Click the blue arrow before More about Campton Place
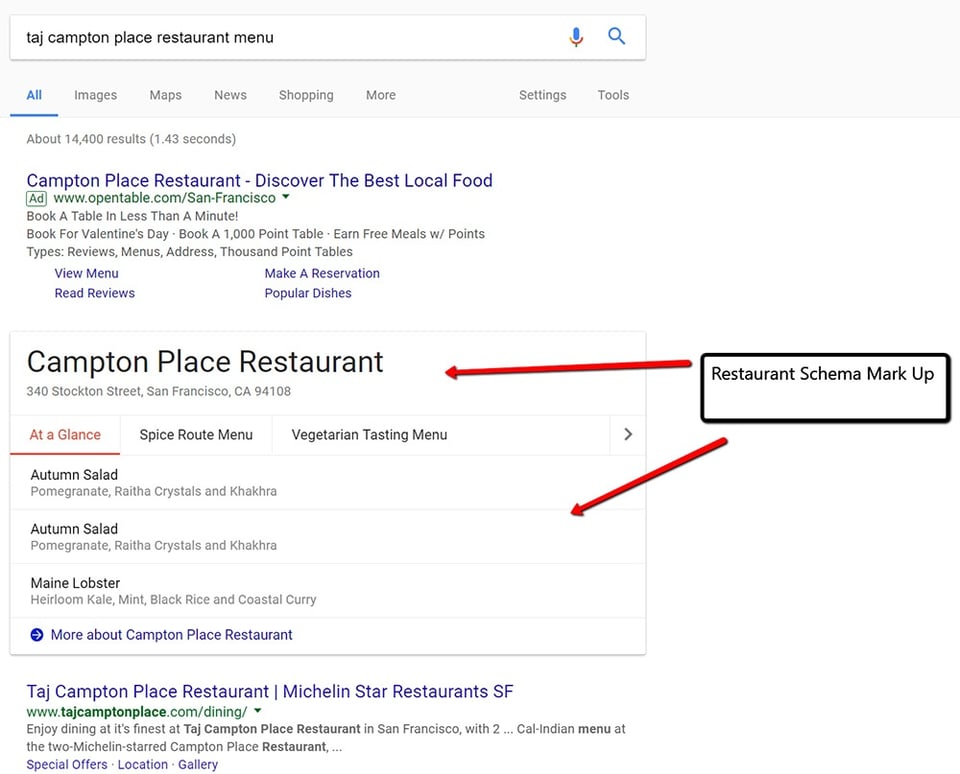The image size is (960, 774). click(36, 634)
